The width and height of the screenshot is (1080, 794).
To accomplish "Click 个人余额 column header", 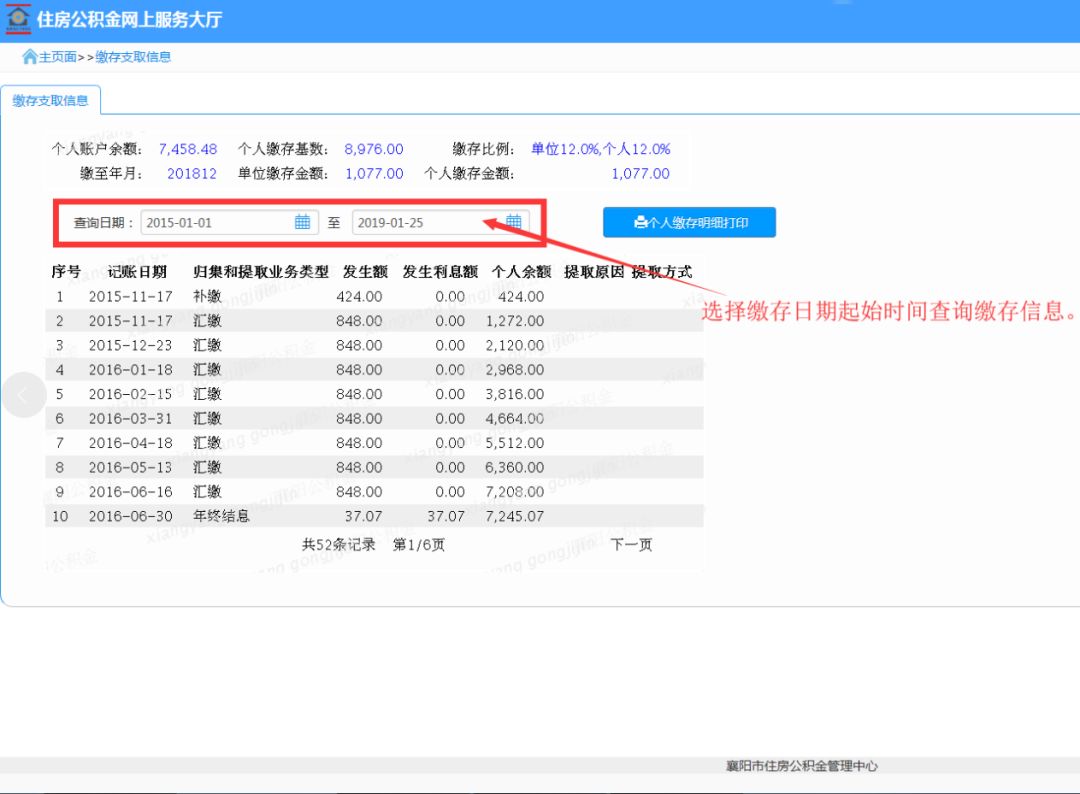I will pos(521,271).
